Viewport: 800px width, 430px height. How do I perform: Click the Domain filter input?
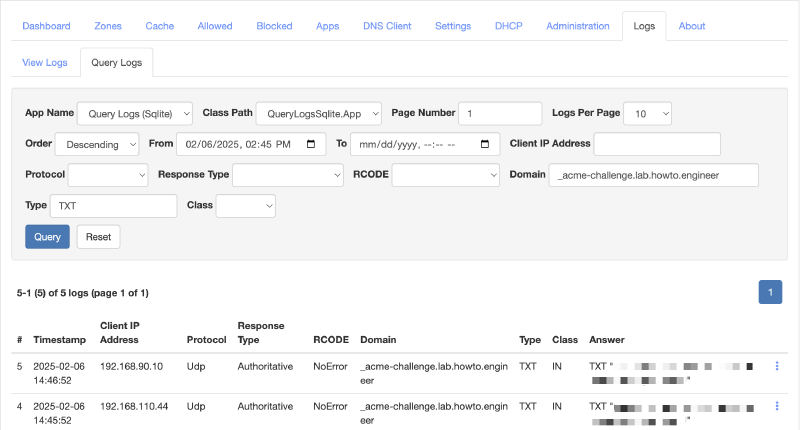click(654, 175)
